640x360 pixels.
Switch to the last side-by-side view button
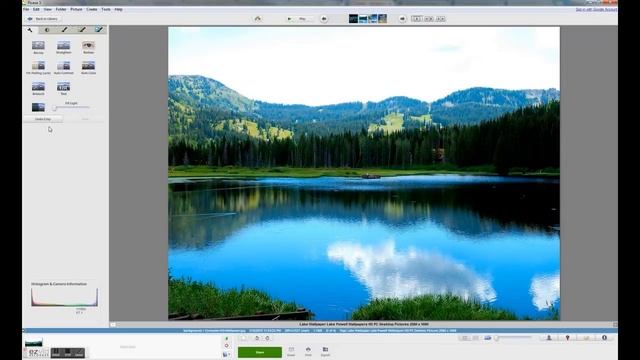point(440,19)
